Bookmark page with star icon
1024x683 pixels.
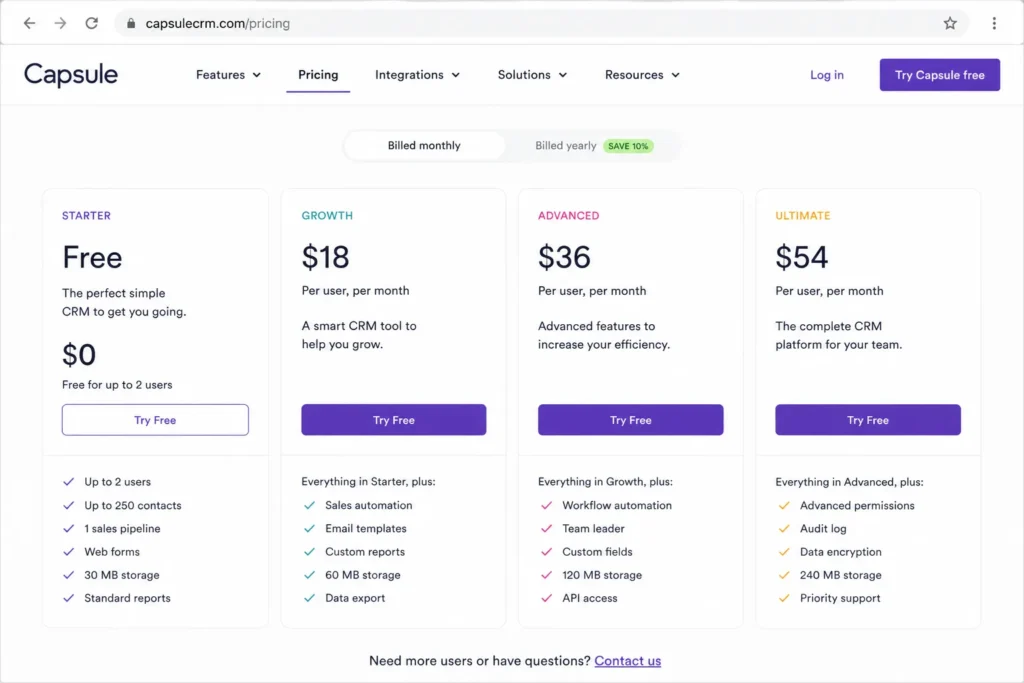tap(950, 24)
